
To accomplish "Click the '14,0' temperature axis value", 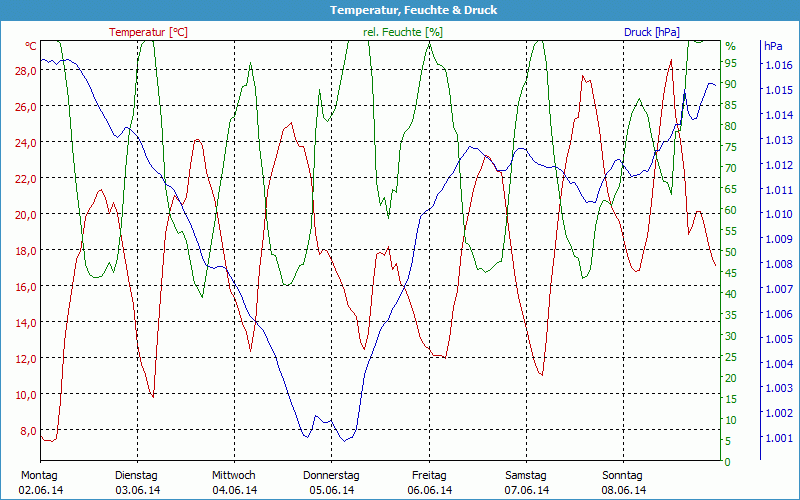I will [x=26, y=323].
